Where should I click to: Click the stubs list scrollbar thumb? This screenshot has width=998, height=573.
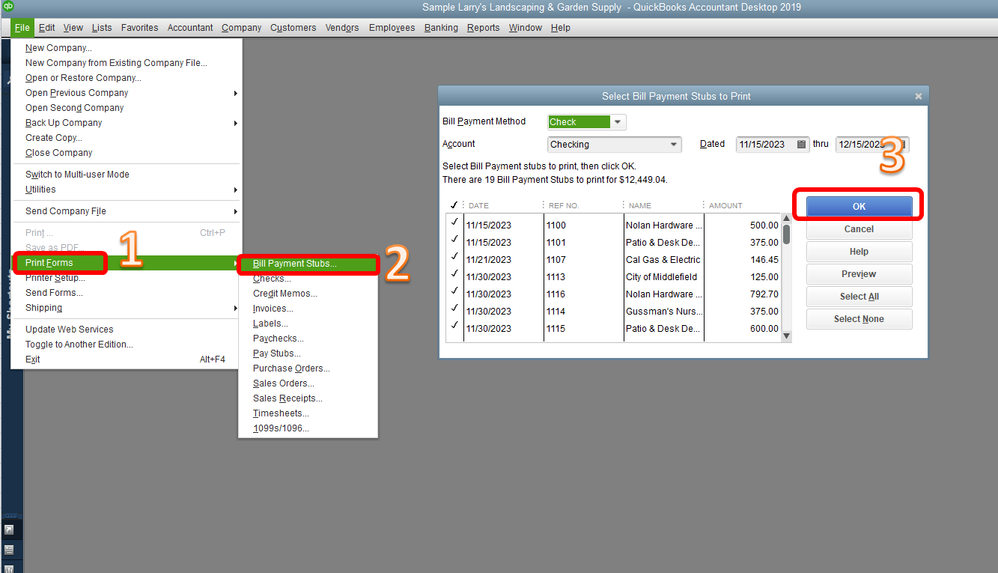787,234
